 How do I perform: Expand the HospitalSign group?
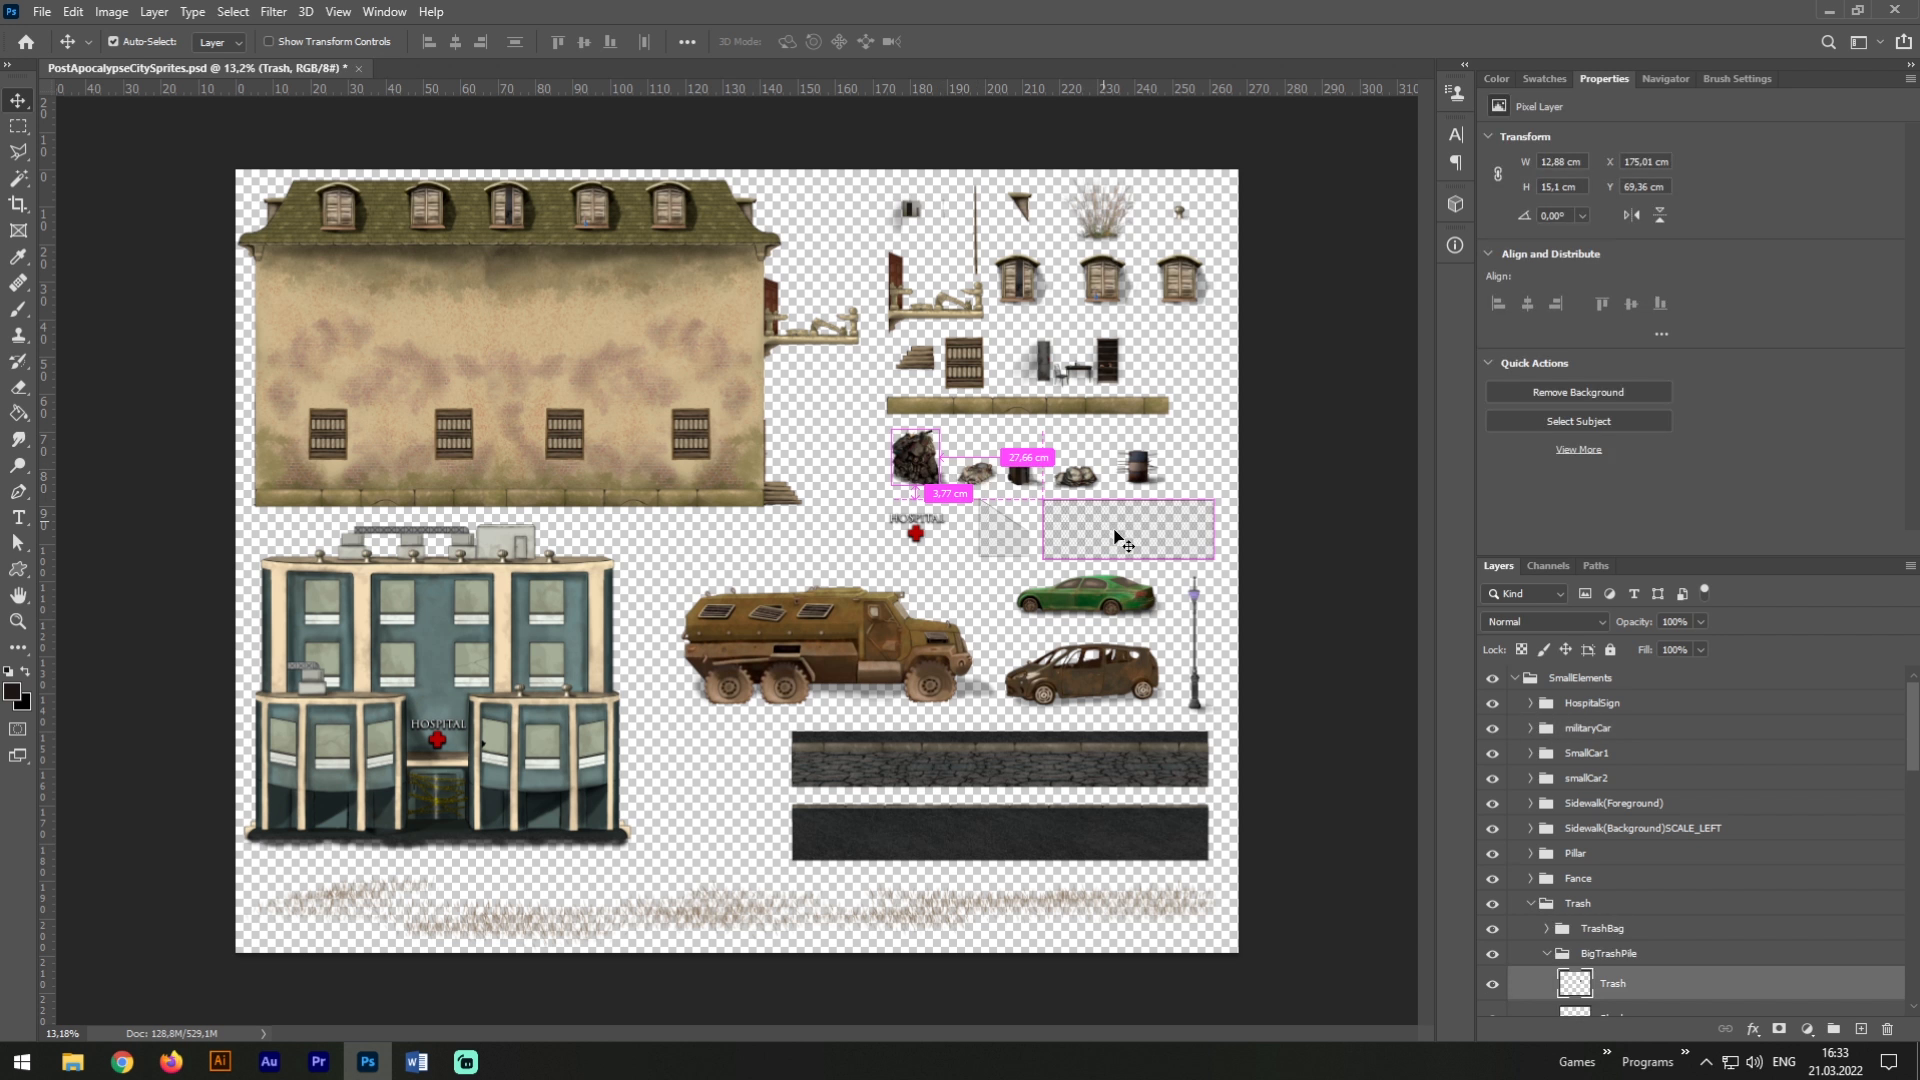(1530, 703)
